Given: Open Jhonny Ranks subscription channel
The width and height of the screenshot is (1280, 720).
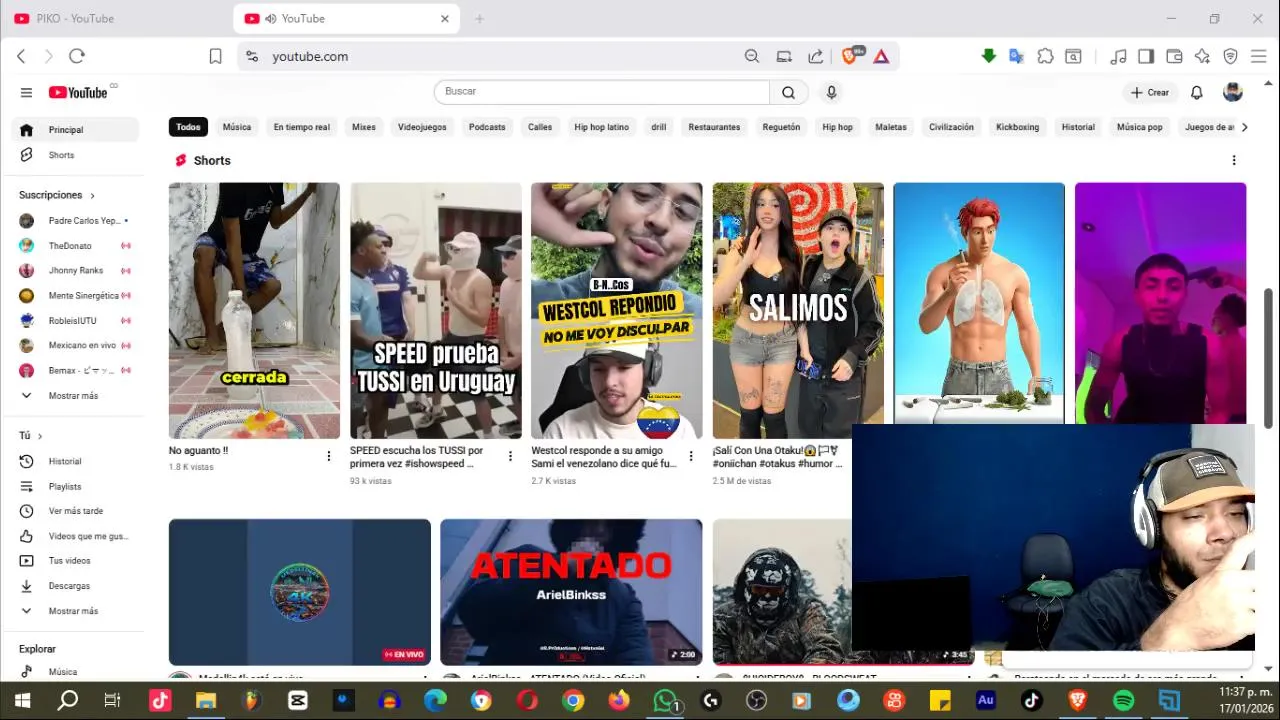Looking at the screenshot, I should coord(76,271).
